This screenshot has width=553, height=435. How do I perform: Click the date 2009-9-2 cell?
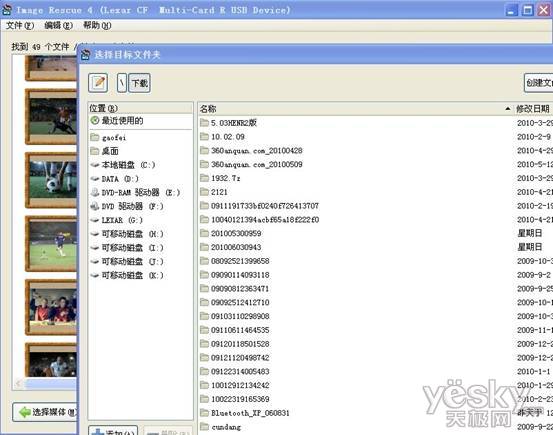click(x=533, y=275)
